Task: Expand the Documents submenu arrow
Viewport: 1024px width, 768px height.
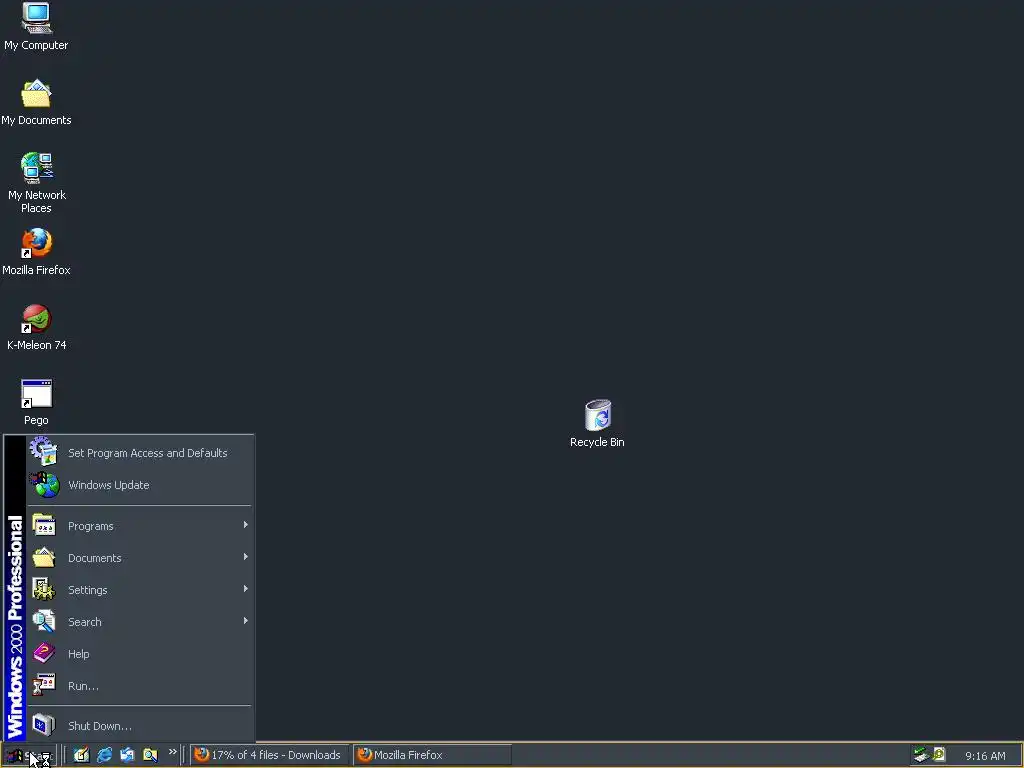Action: tap(246, 557)
